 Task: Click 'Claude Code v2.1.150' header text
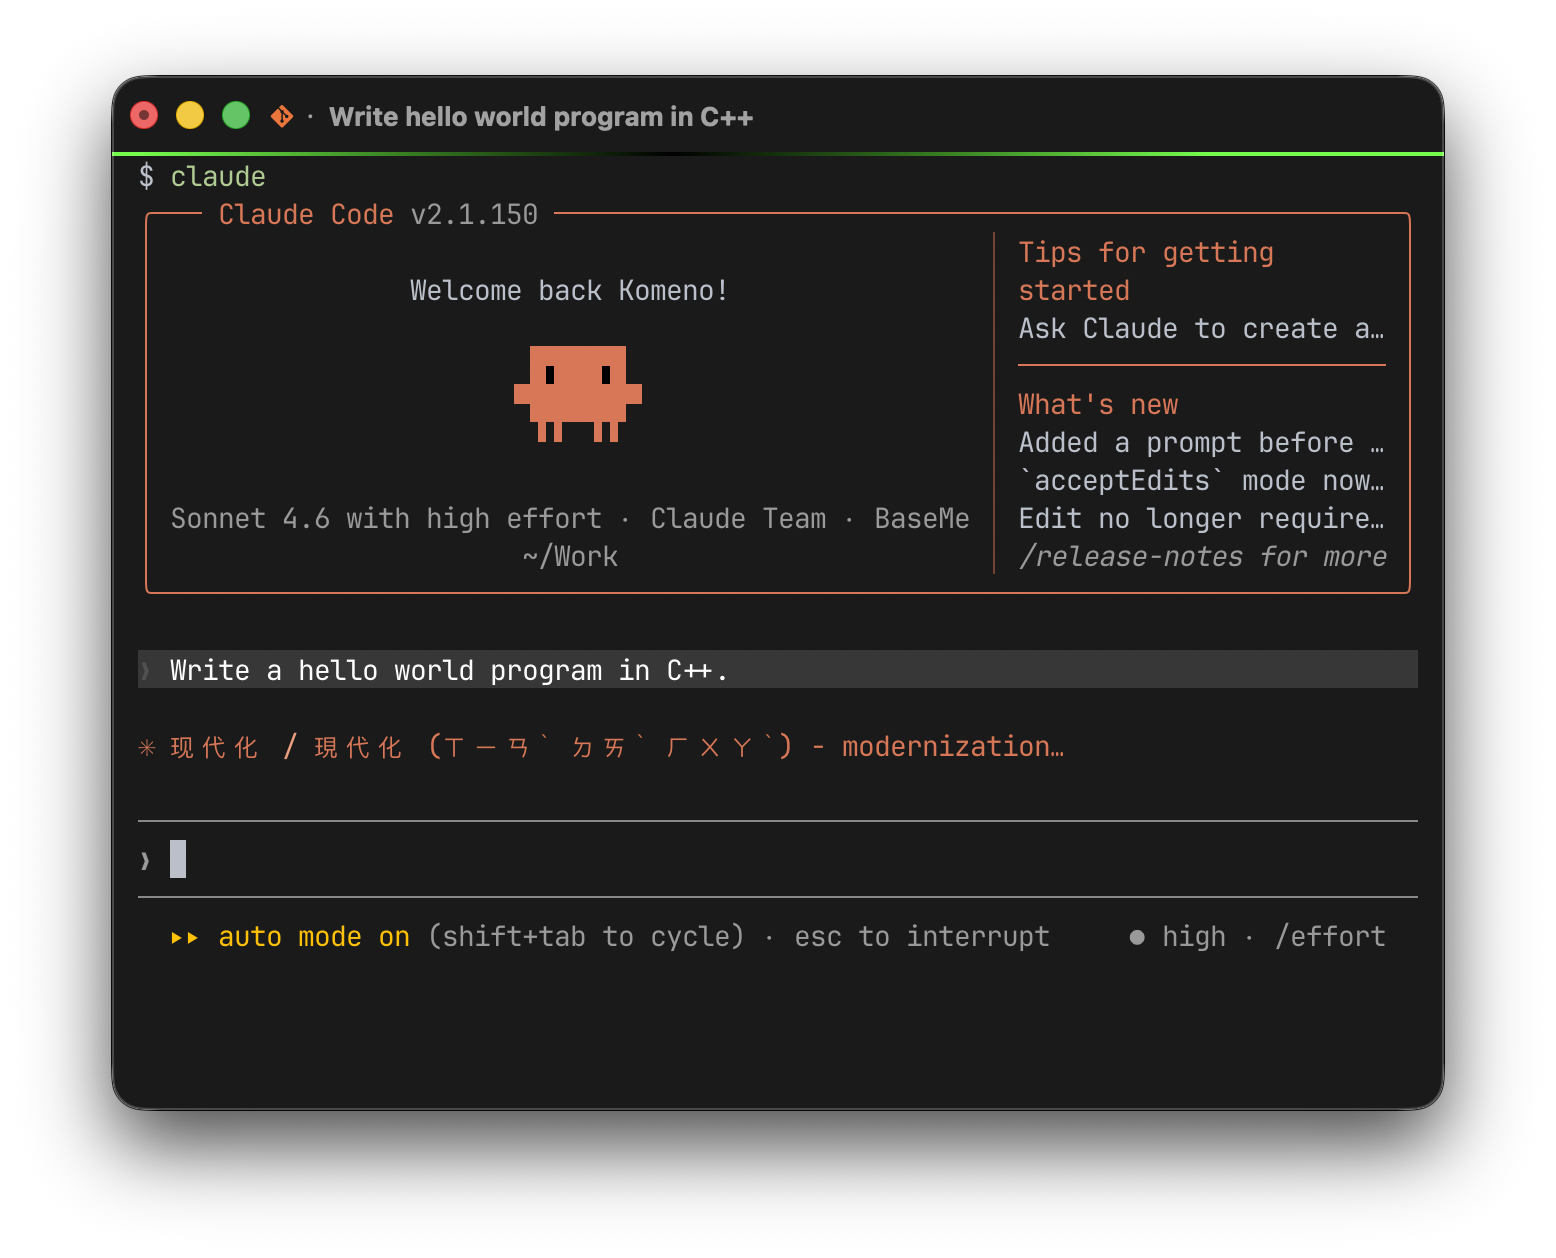378,215
